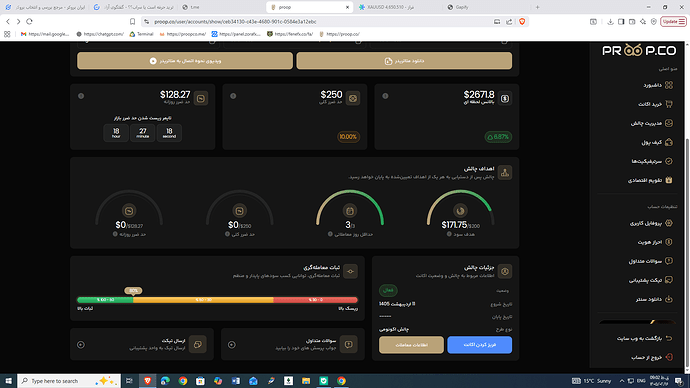
Task: Click the bookmark this page icon
Action: click(x=132, y=22)
